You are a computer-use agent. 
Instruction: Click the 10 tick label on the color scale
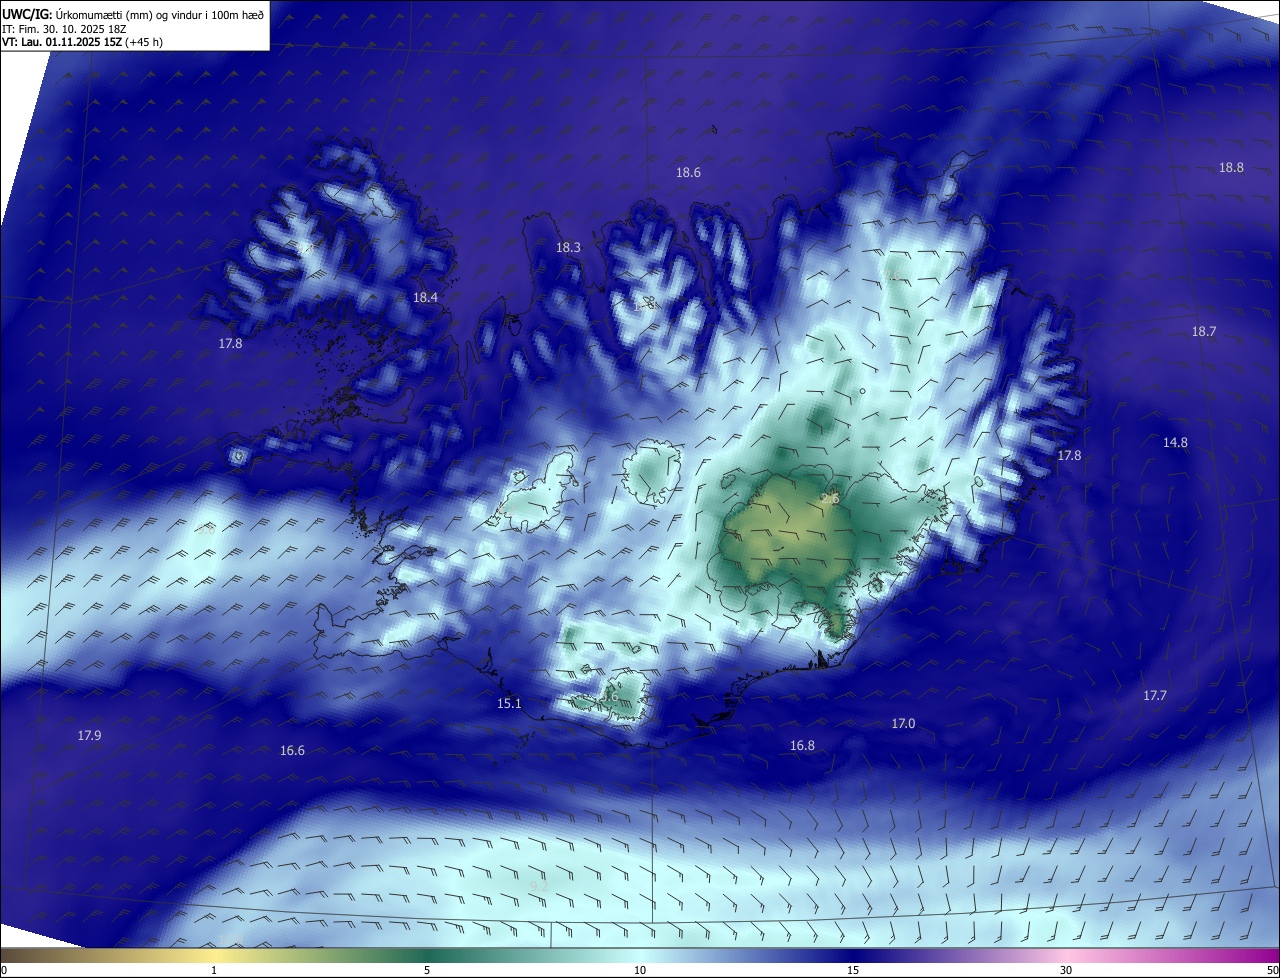coord(640,970)
